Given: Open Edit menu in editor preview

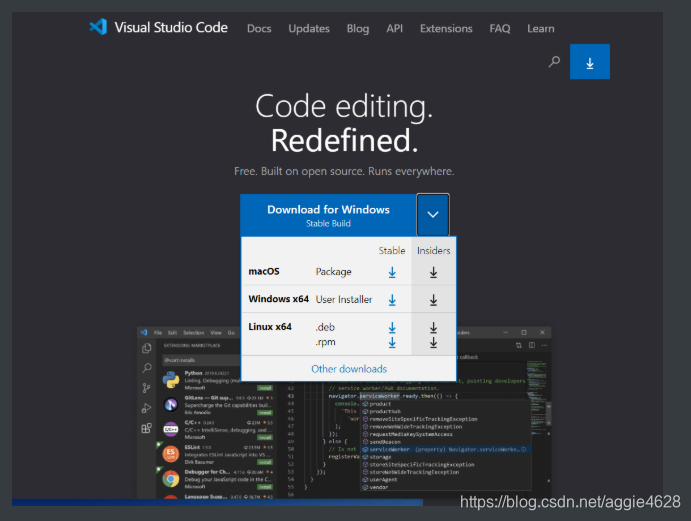Looking at the screenshot, I should pyautogui.click(x=172, y=333).
